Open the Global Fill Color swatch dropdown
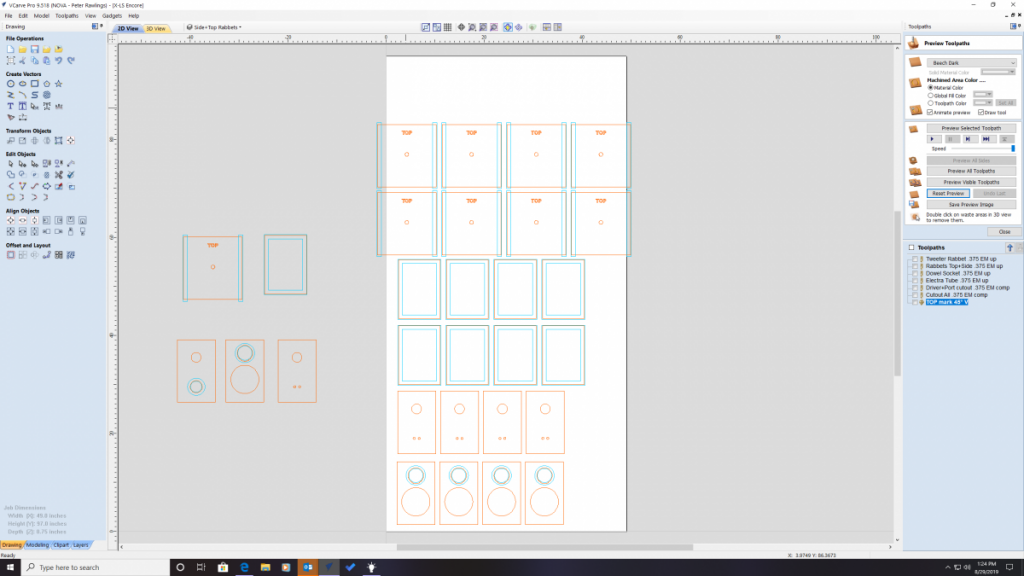Viewport: 1024px width, 576px height. pyautogui.click(x=982, y=95)
